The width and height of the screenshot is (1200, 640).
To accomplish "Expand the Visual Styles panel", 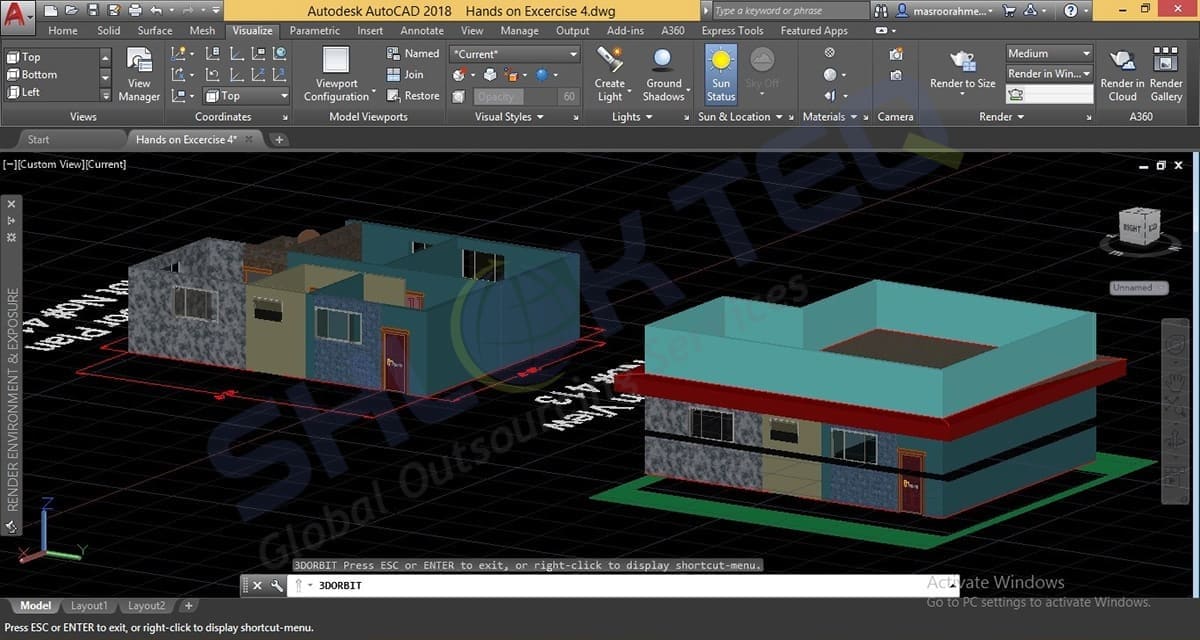I will 509,117.
